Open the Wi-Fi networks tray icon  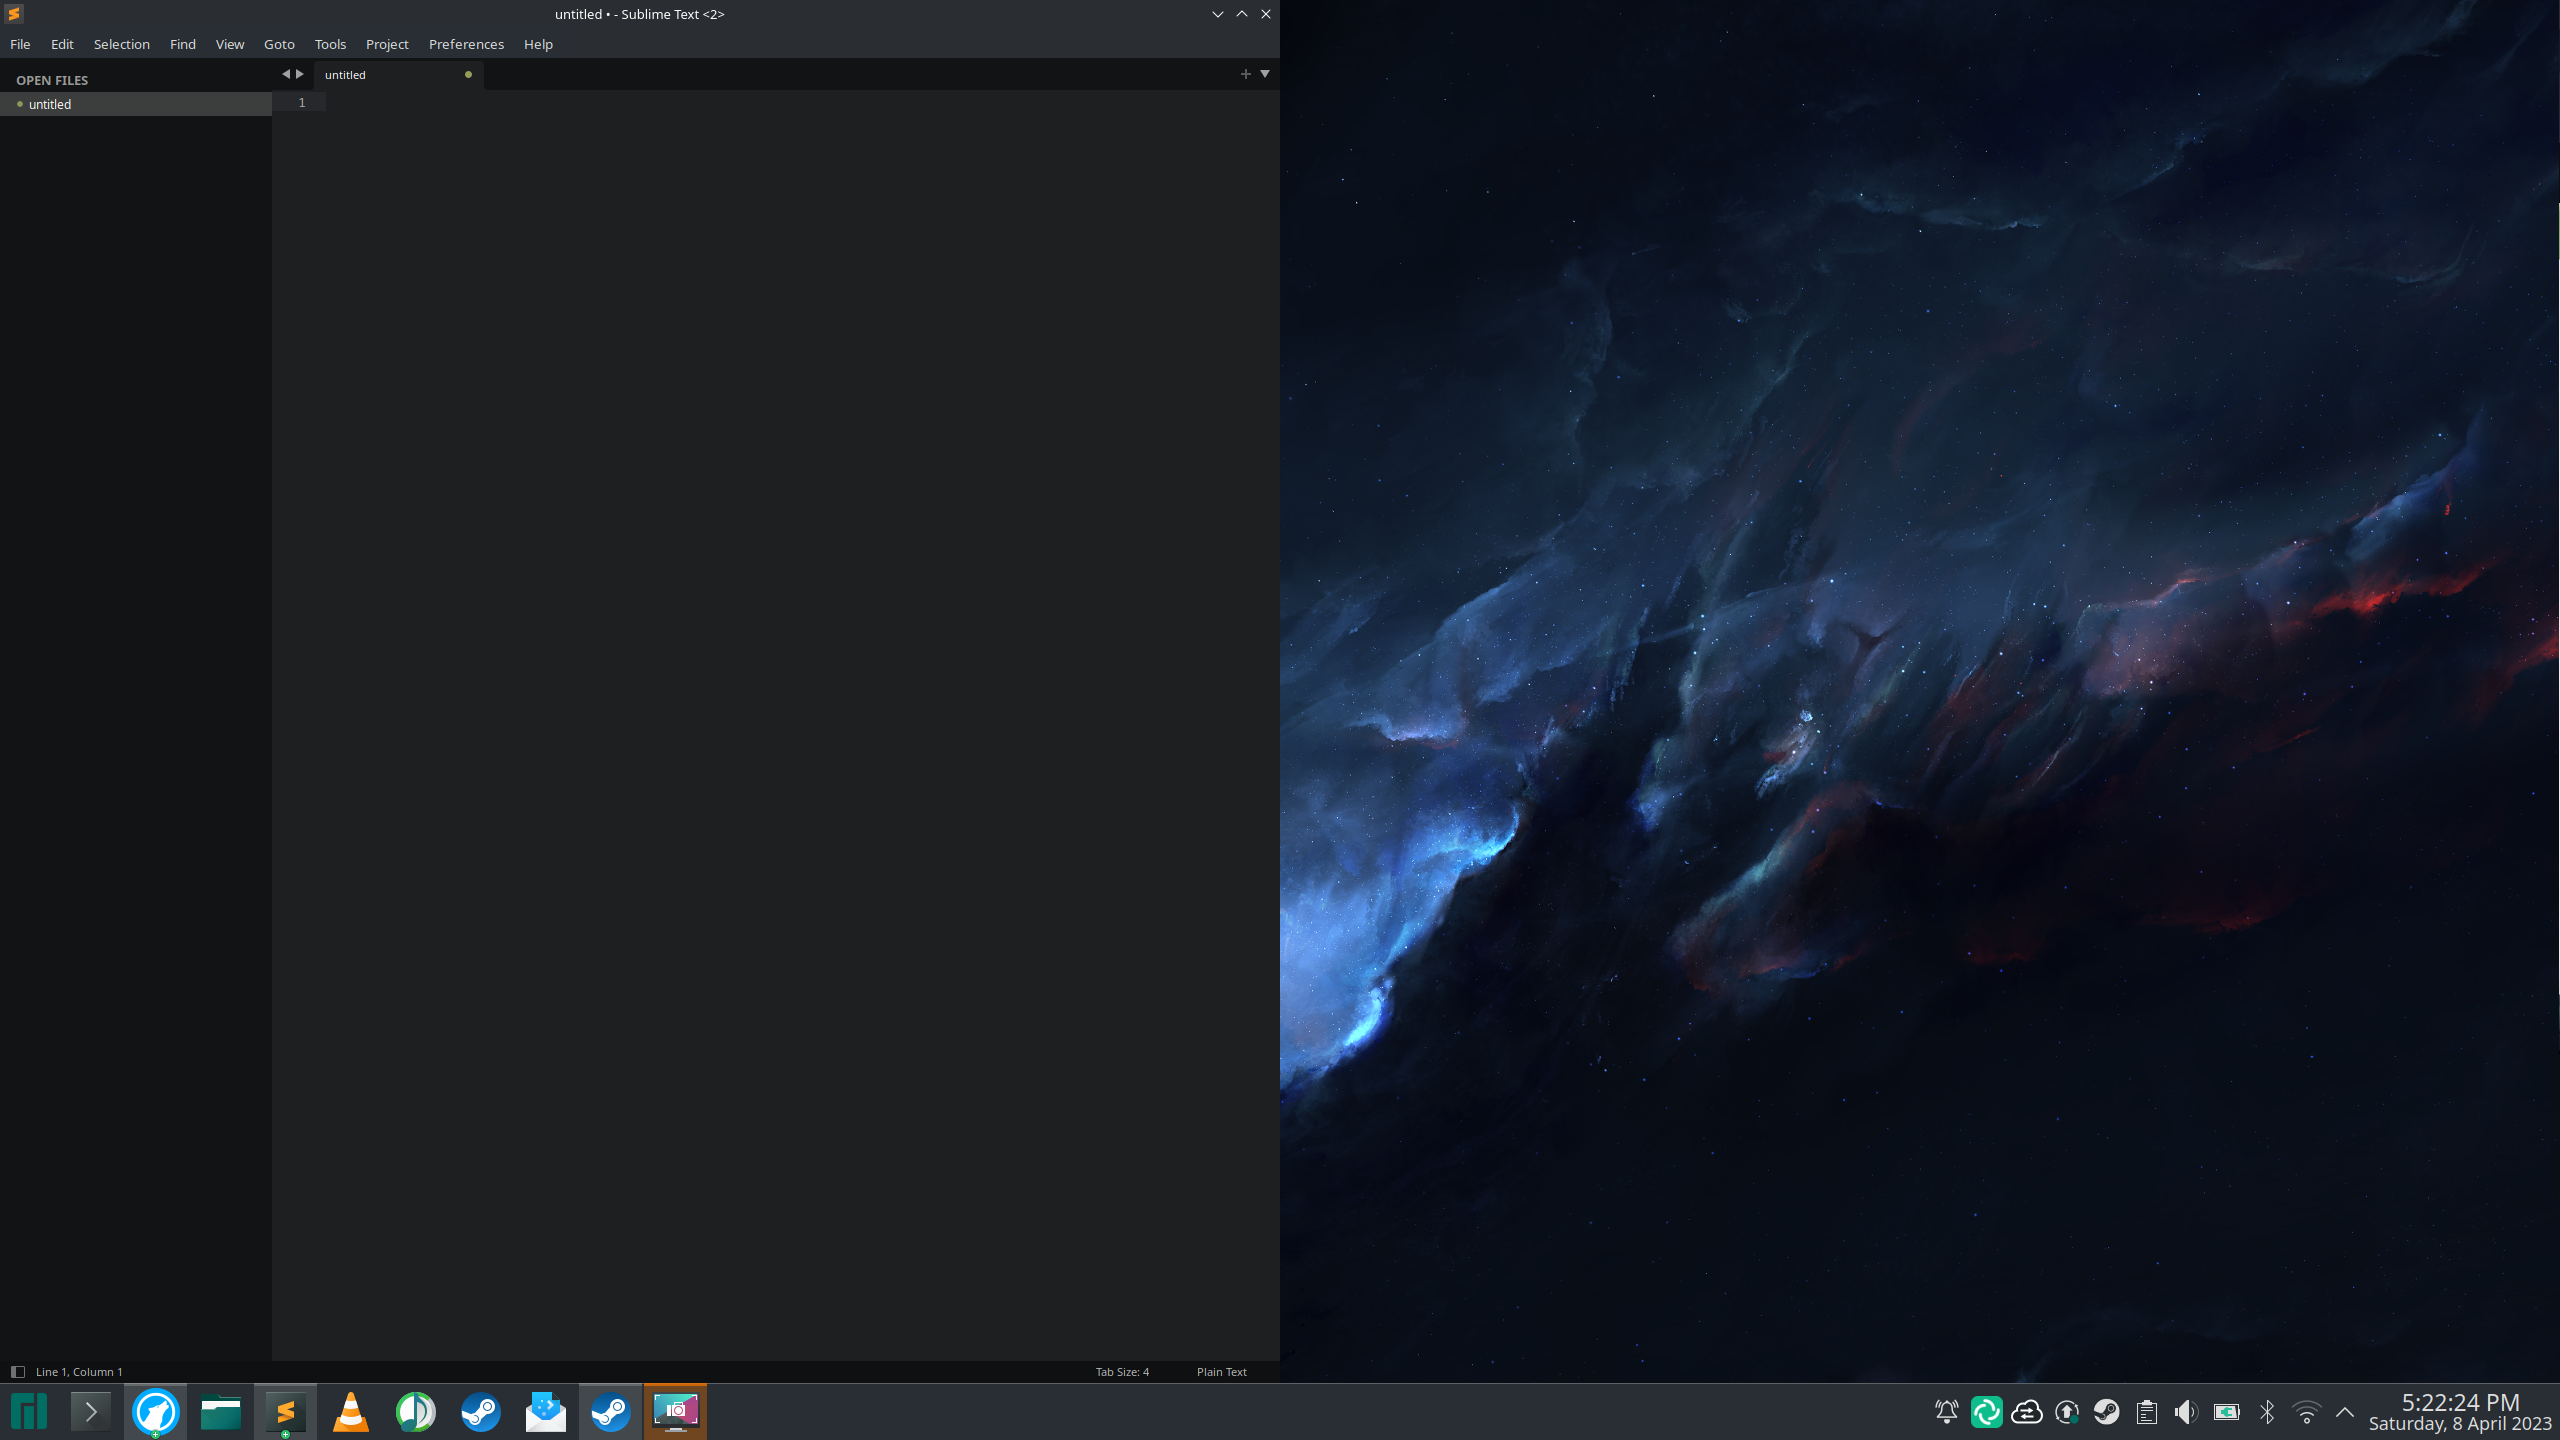[x=2307, y=1412]
